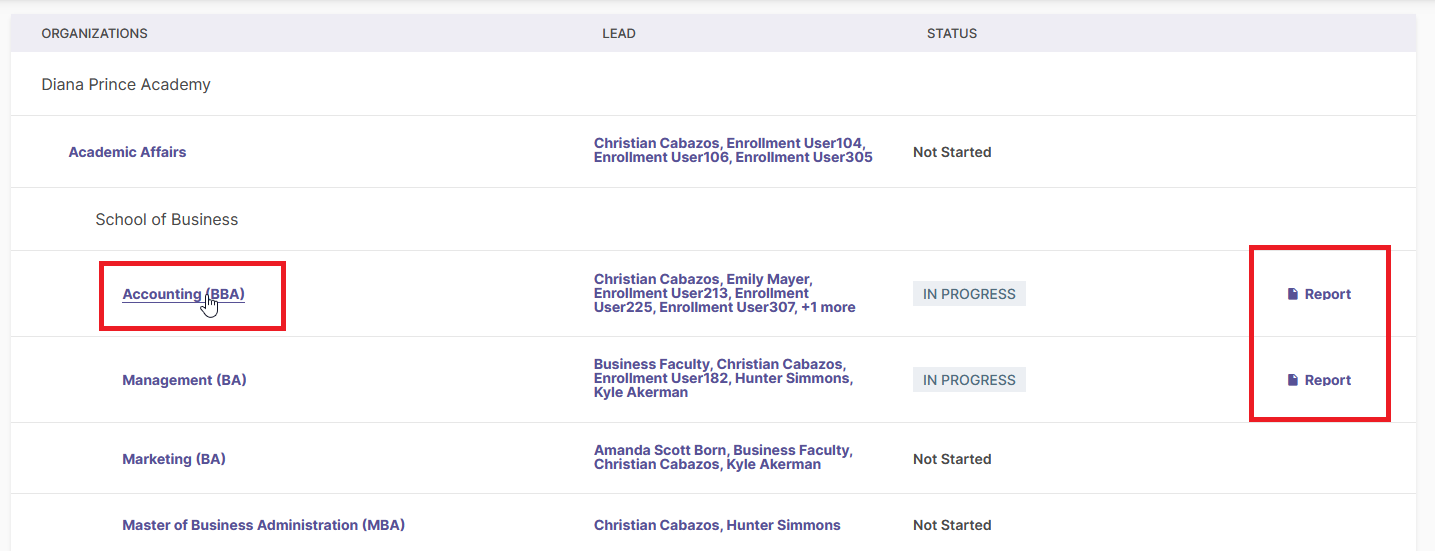Open the Accounting (BBA) organization link

pos(183,294)
